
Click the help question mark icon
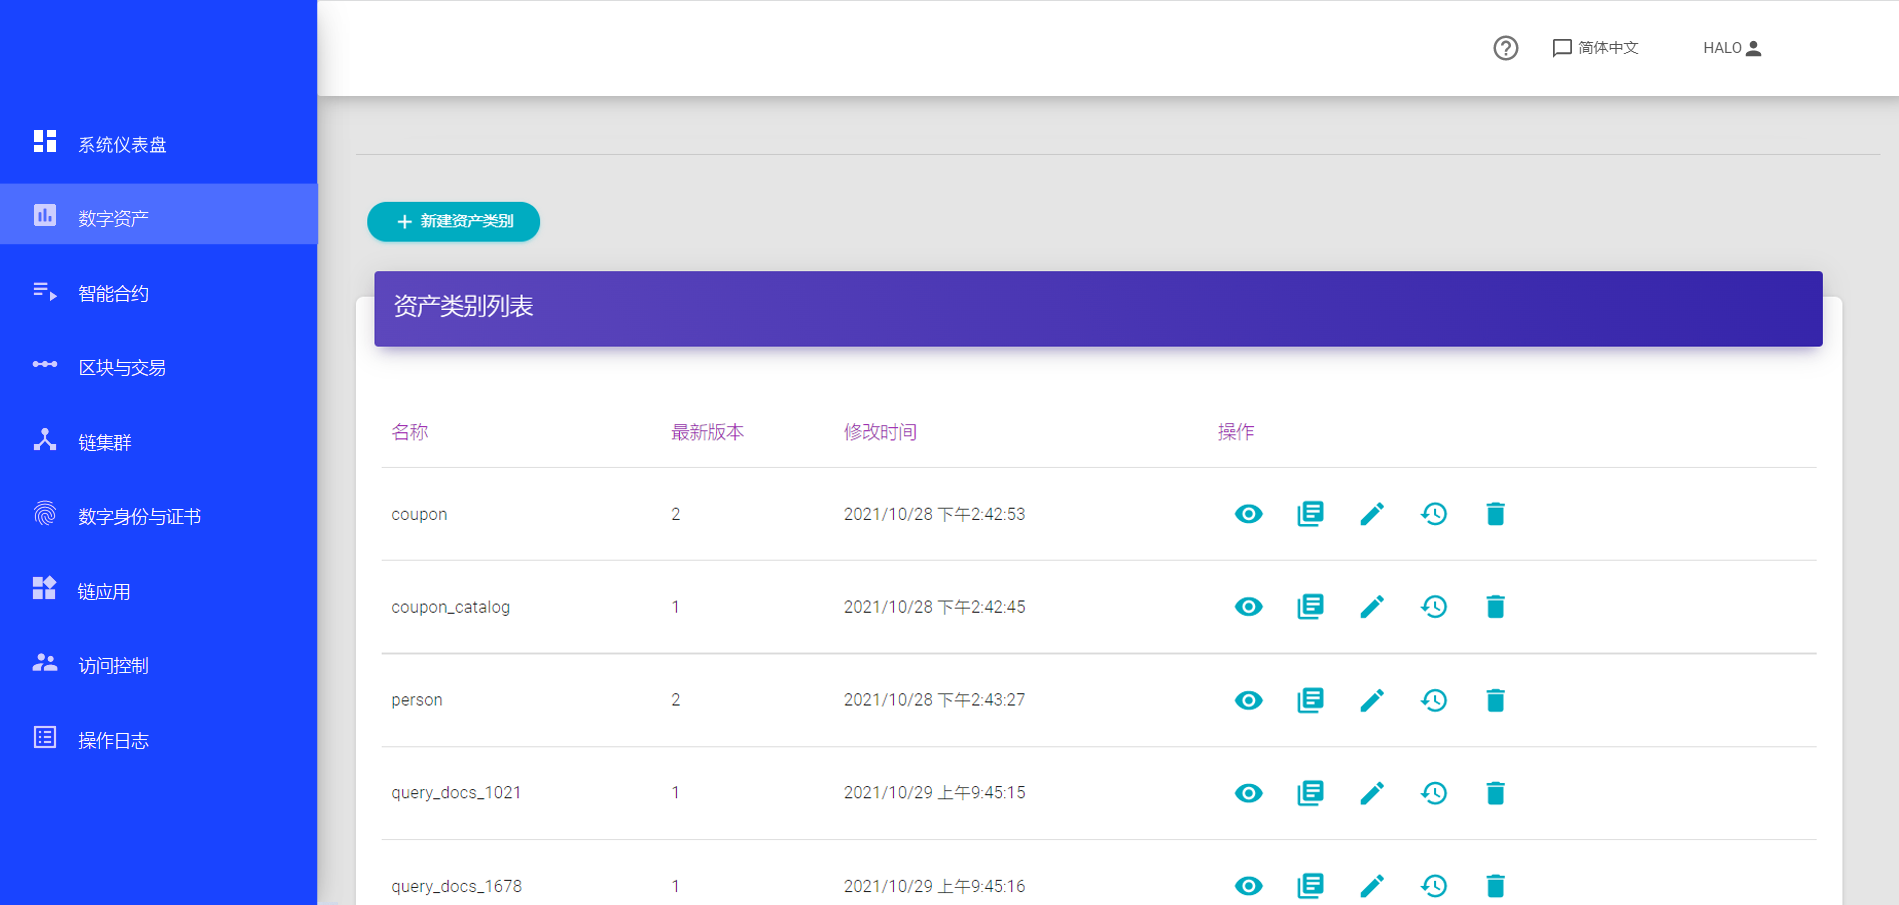(x=1505, y=48)
